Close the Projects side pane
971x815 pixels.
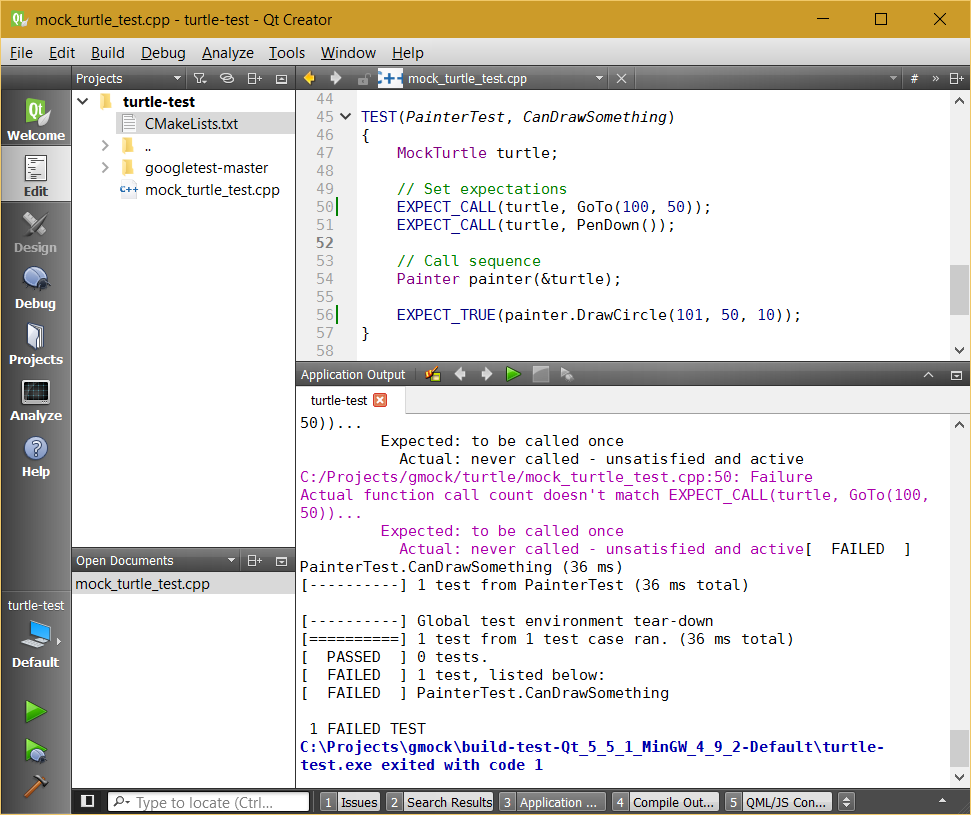coord(281,79)
